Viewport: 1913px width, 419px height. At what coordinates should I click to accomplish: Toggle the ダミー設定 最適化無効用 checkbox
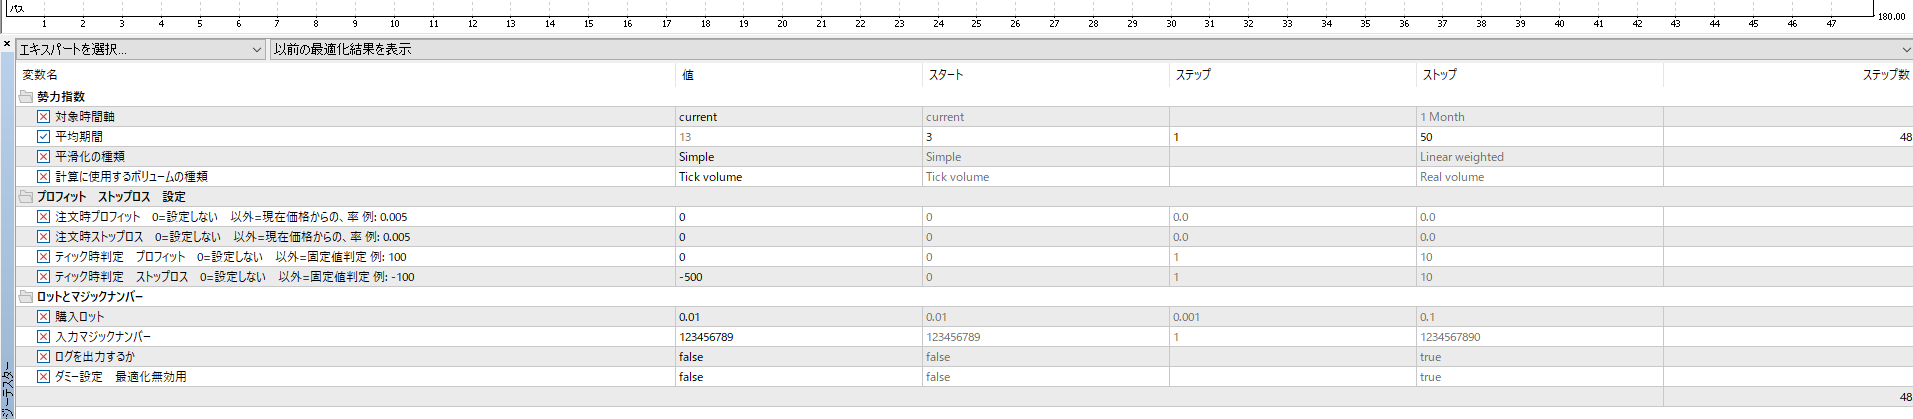tap(44, 377)
